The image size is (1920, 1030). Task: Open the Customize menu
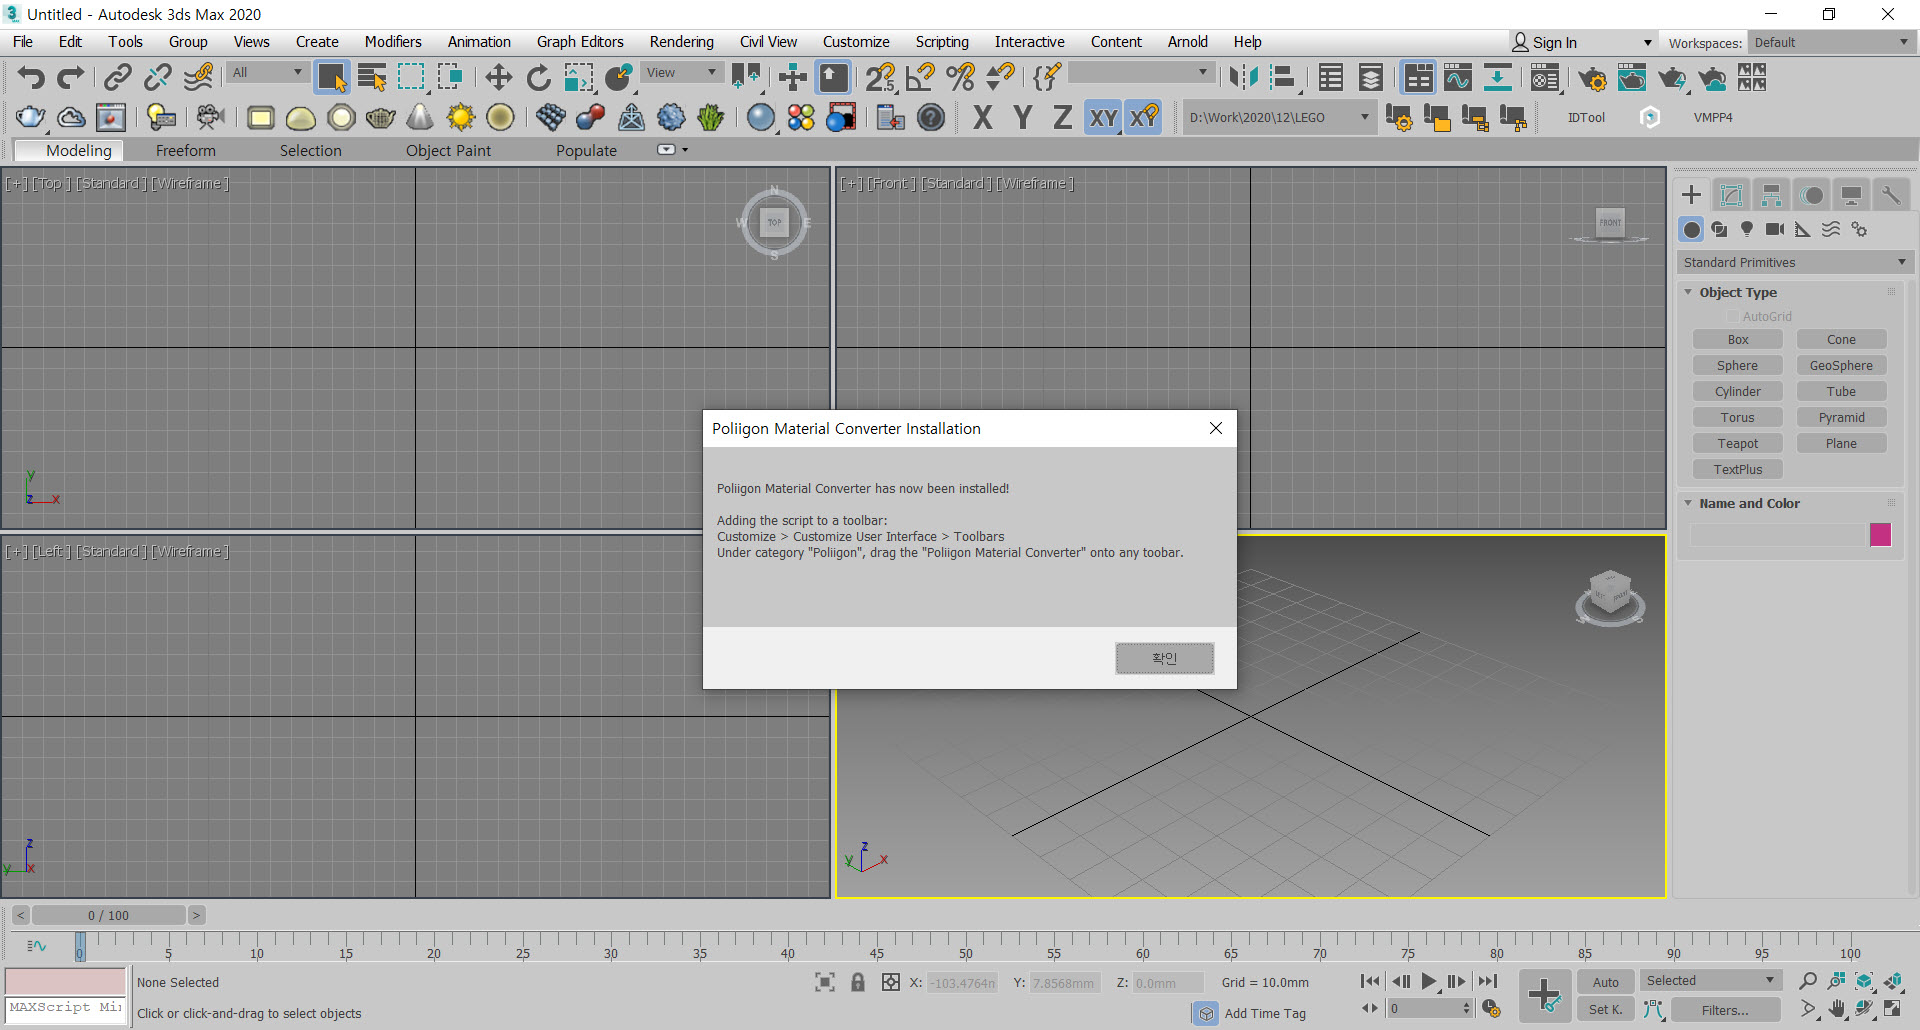click(x=856, y=41)
